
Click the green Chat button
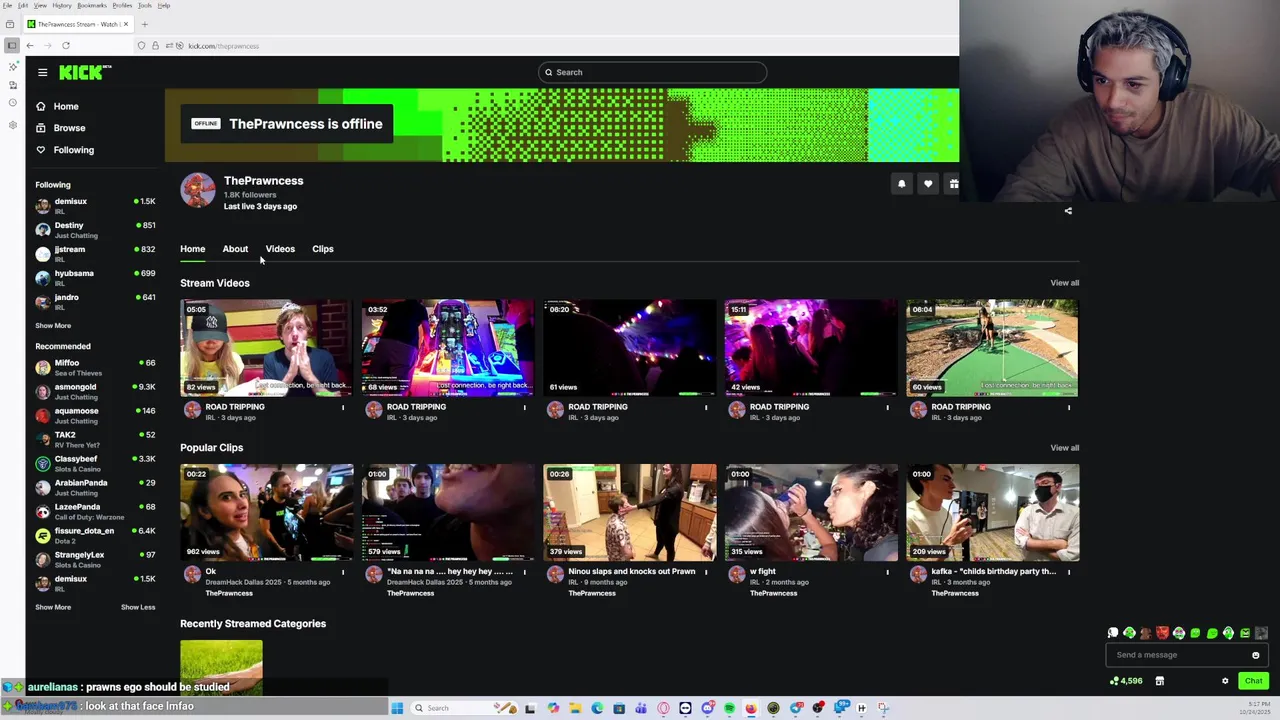(x=1253, y=681)
